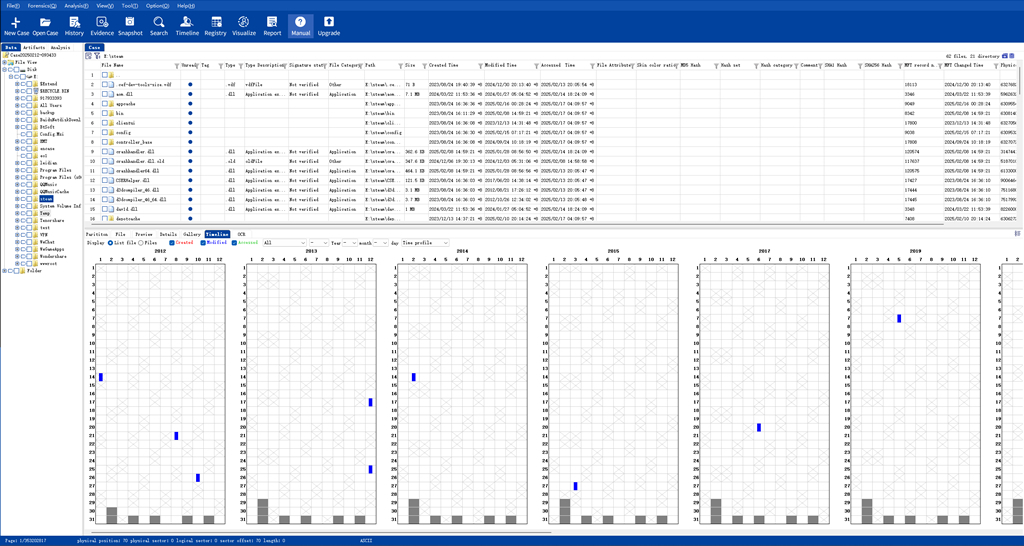Toggle the Created checkbox

coord(172,242)
